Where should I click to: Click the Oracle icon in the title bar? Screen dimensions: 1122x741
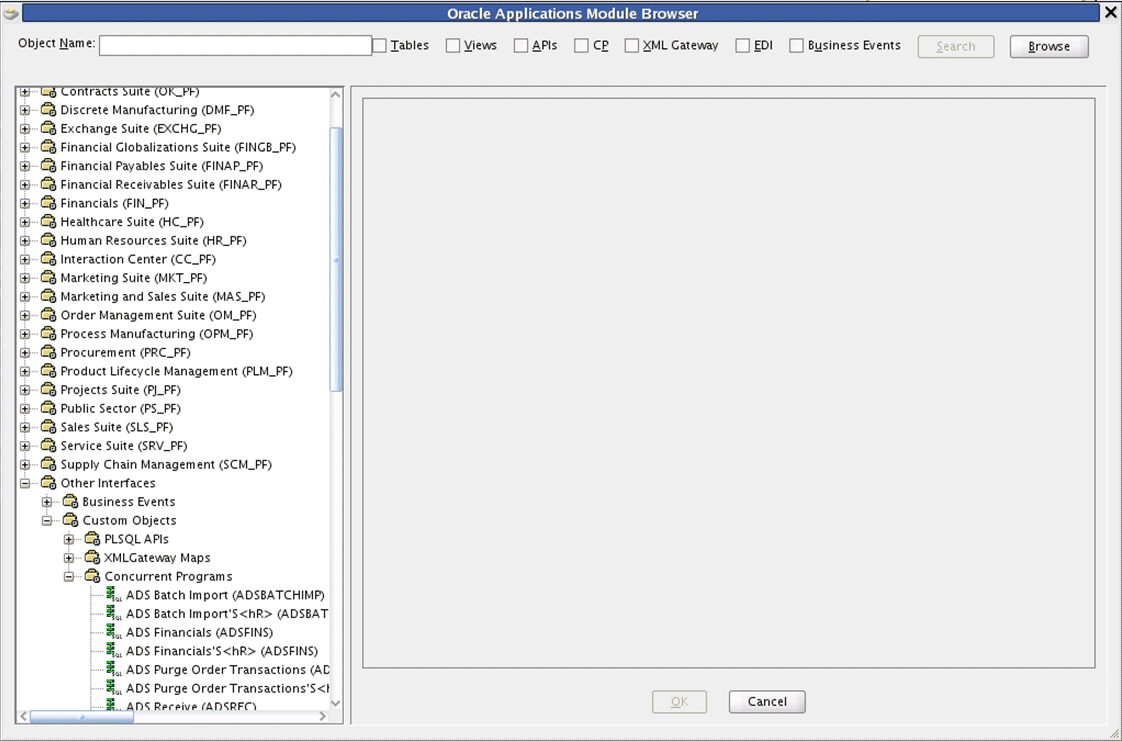point(10,13)
